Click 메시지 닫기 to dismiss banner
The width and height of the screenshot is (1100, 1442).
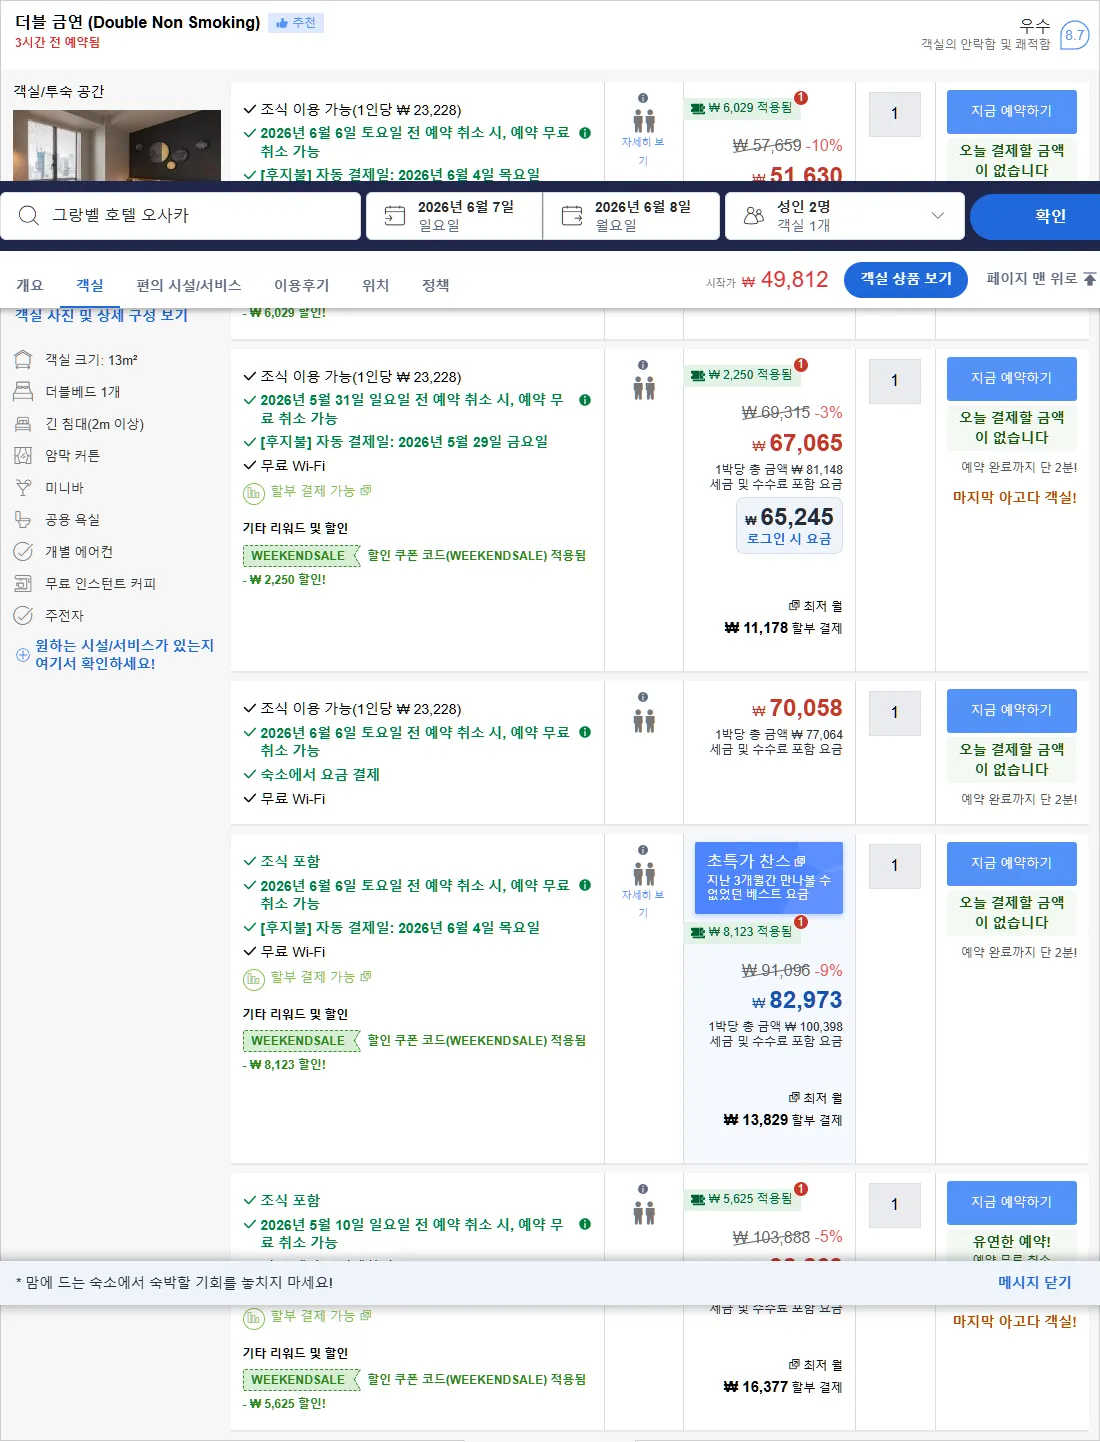click(x=1034, y=1283)
